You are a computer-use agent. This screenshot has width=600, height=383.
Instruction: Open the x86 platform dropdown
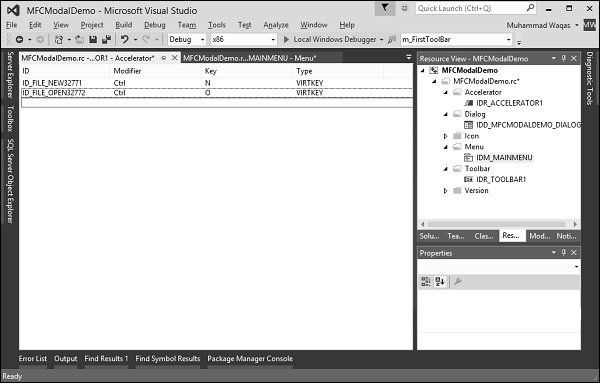coord(244,39)
